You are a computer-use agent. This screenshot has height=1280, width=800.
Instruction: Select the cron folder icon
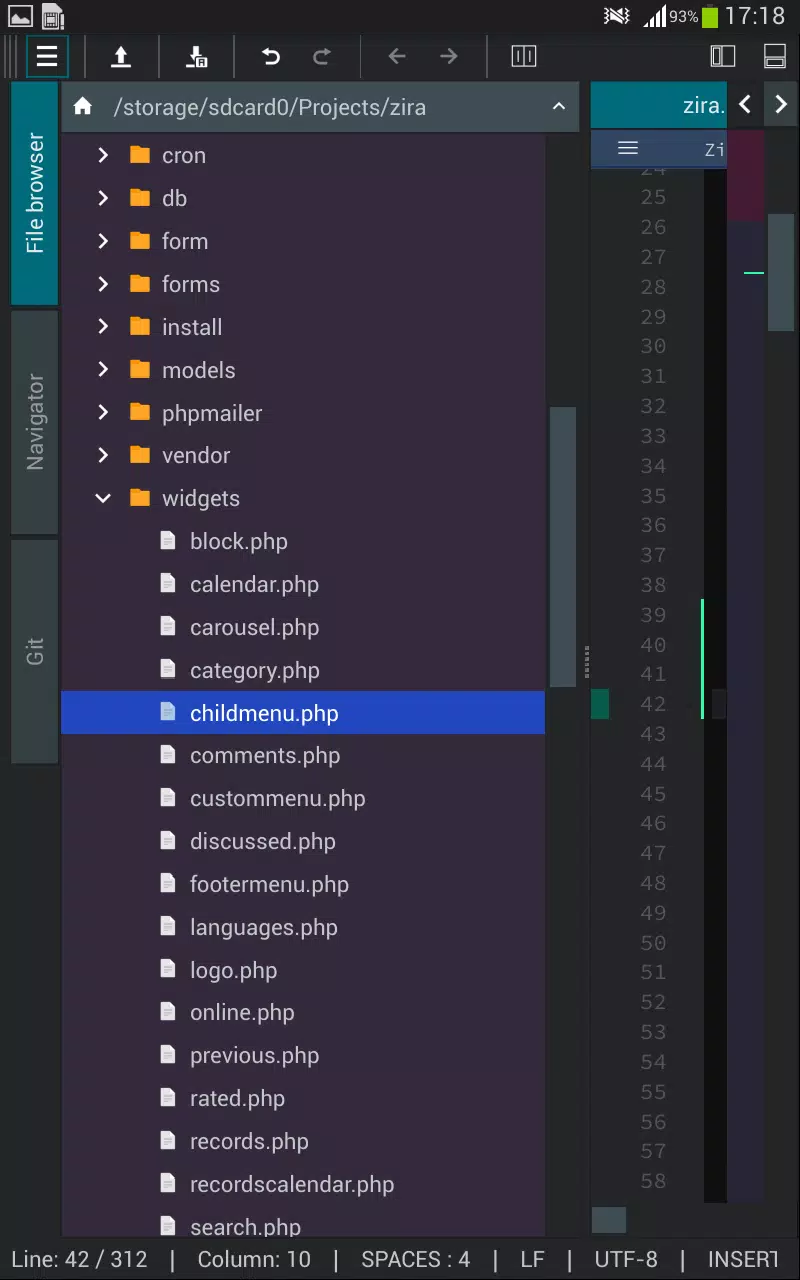point(140,155)
